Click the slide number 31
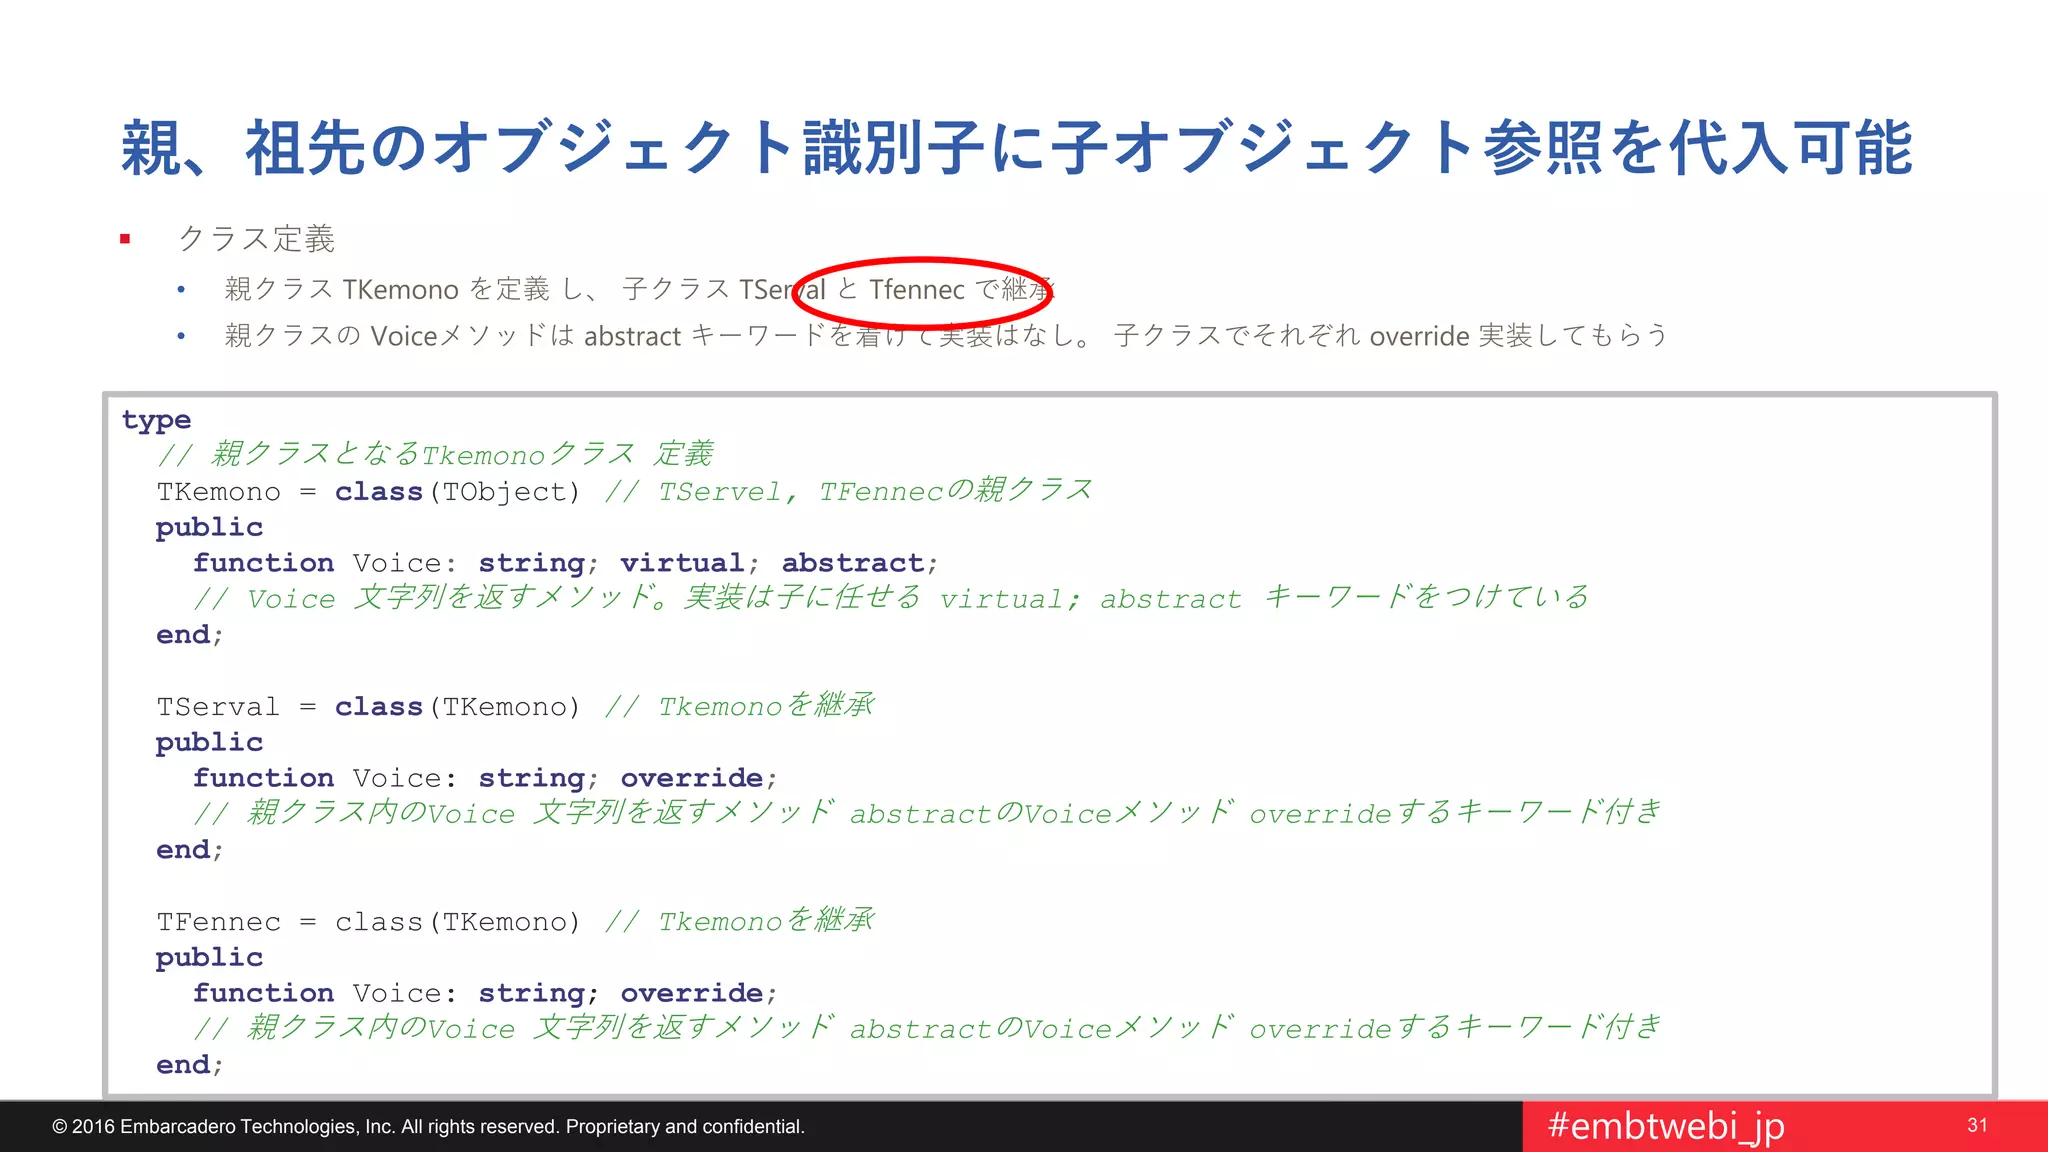 coord(1977,1125)
